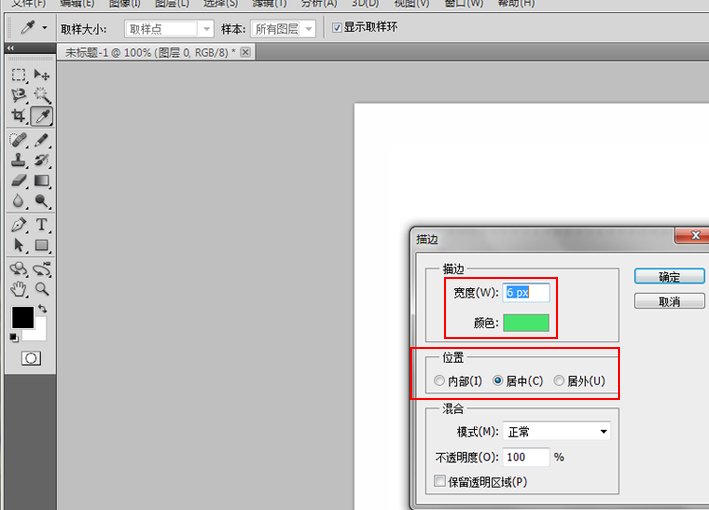This screenshot has width=709, height=510.
Task: Open the View menu
Action: tap(411, 4)
